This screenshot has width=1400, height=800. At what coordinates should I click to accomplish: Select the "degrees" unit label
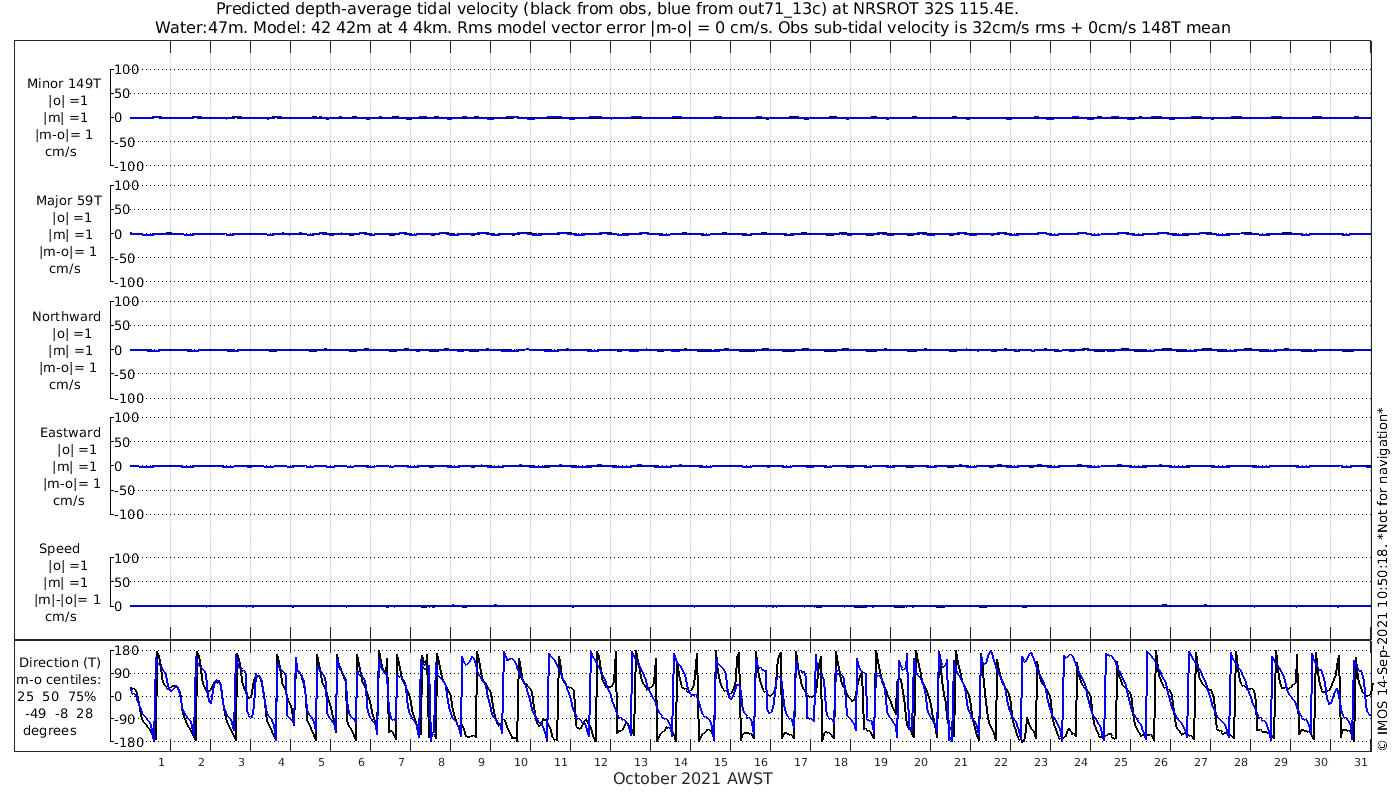pyautogui.click(x=50, y=730)
